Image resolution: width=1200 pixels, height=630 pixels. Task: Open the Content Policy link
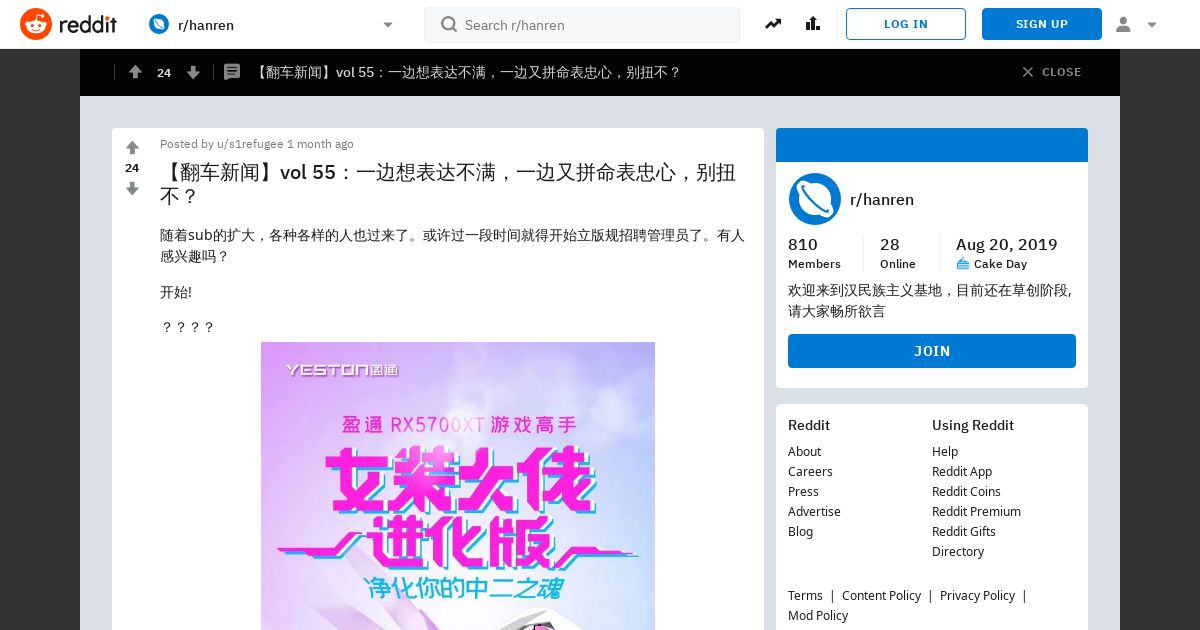click(x=881, y=595)
